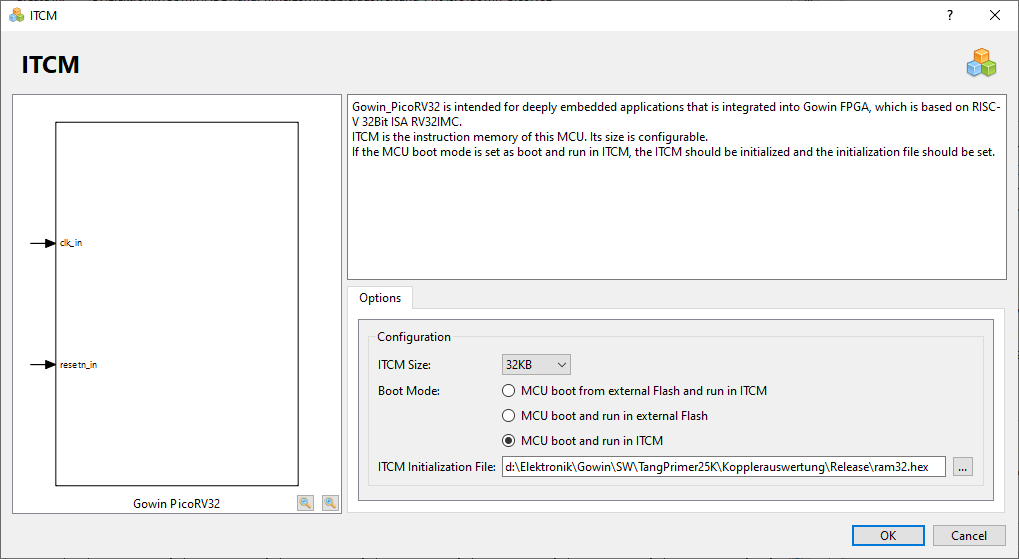The width and height of the screenshot is (1019, 559).
Task: Click the 'Boot Mode:' label
Action: click(409, 391)
